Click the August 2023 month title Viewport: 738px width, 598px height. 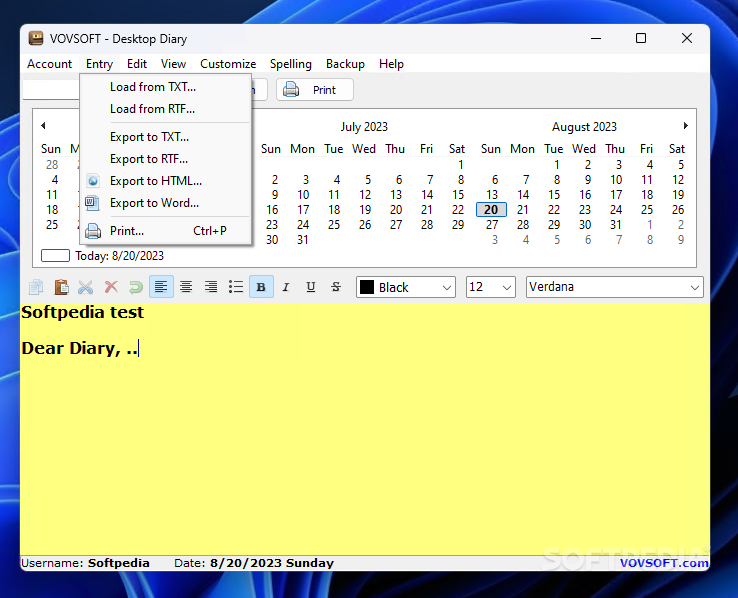click(x=584, y=127)
